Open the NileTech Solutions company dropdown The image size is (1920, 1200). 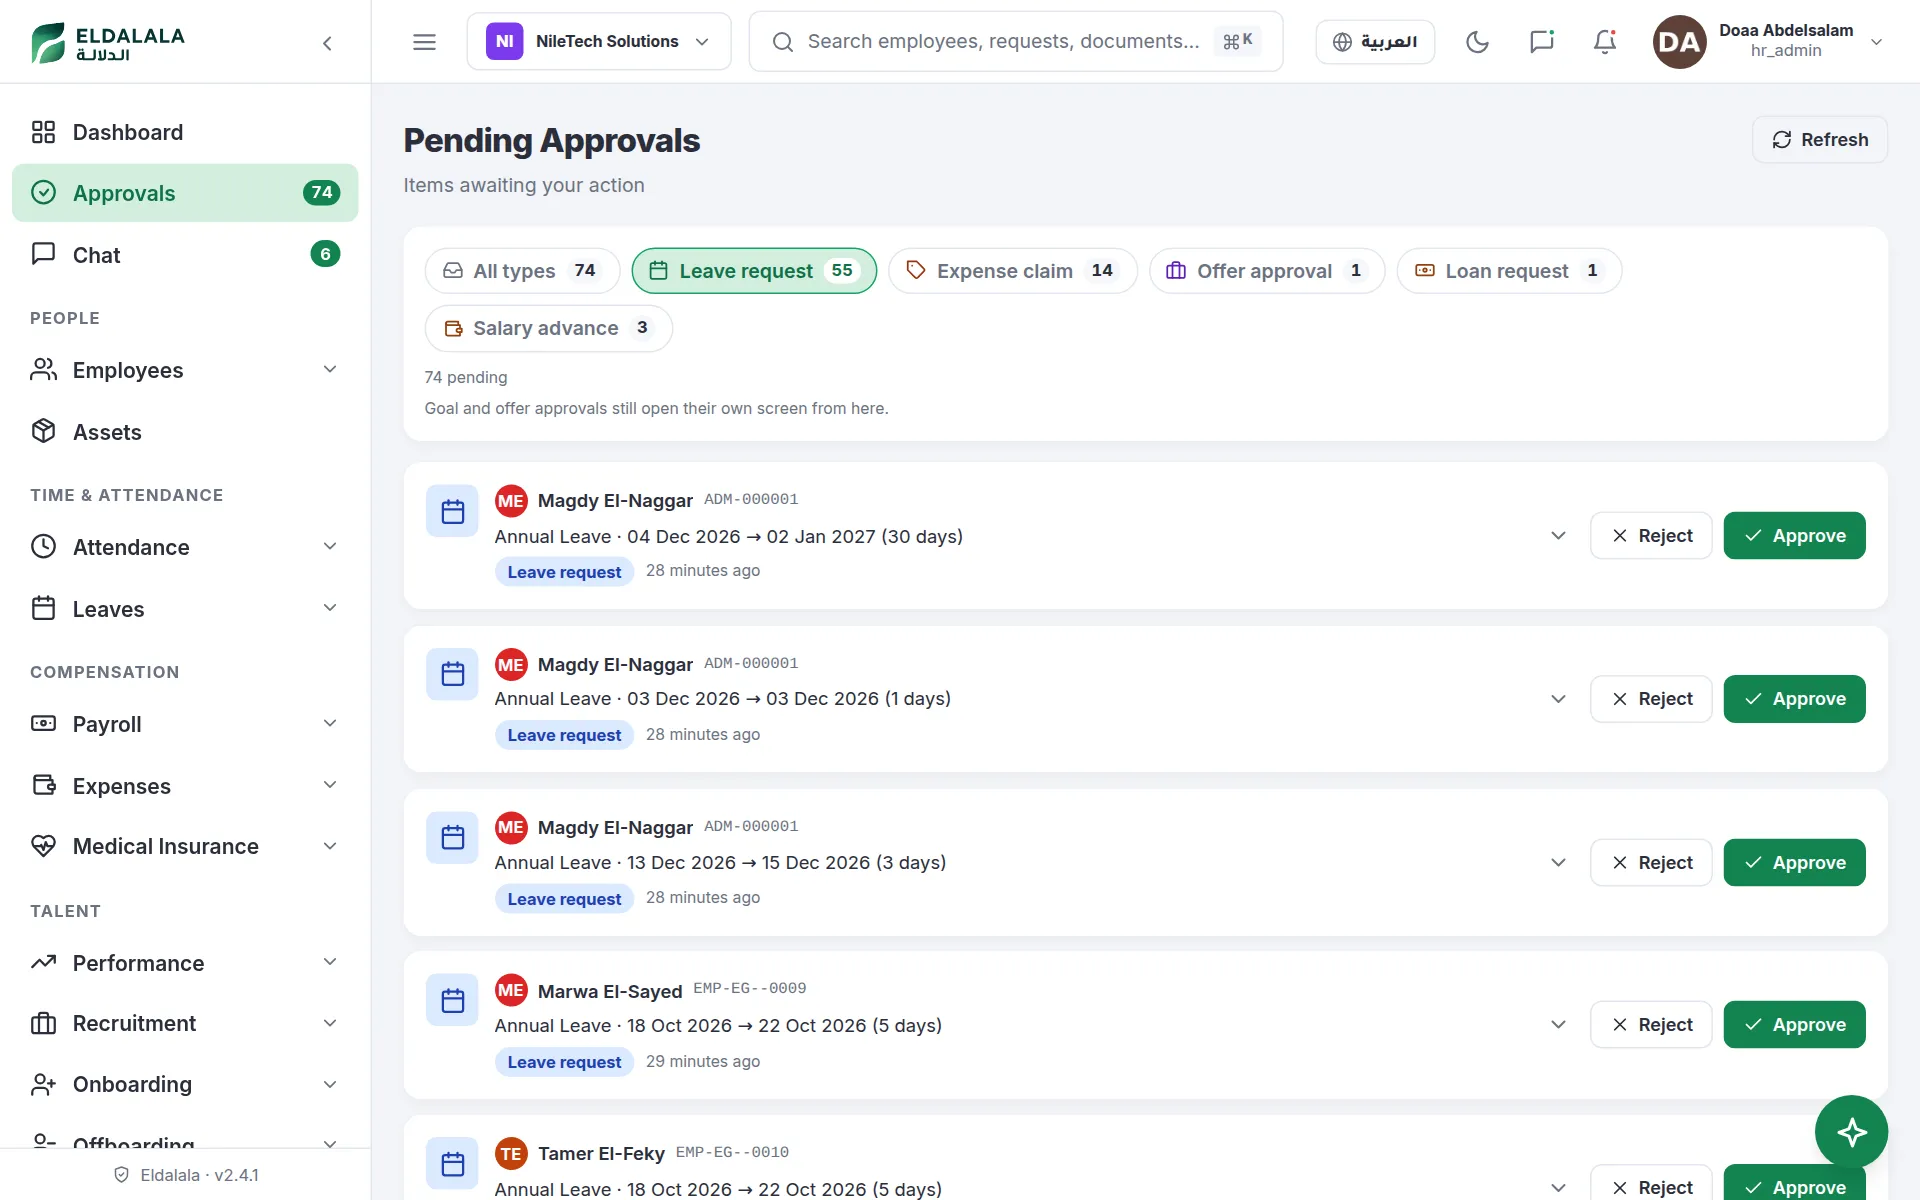pyautogui.click(x=599, y=41)
